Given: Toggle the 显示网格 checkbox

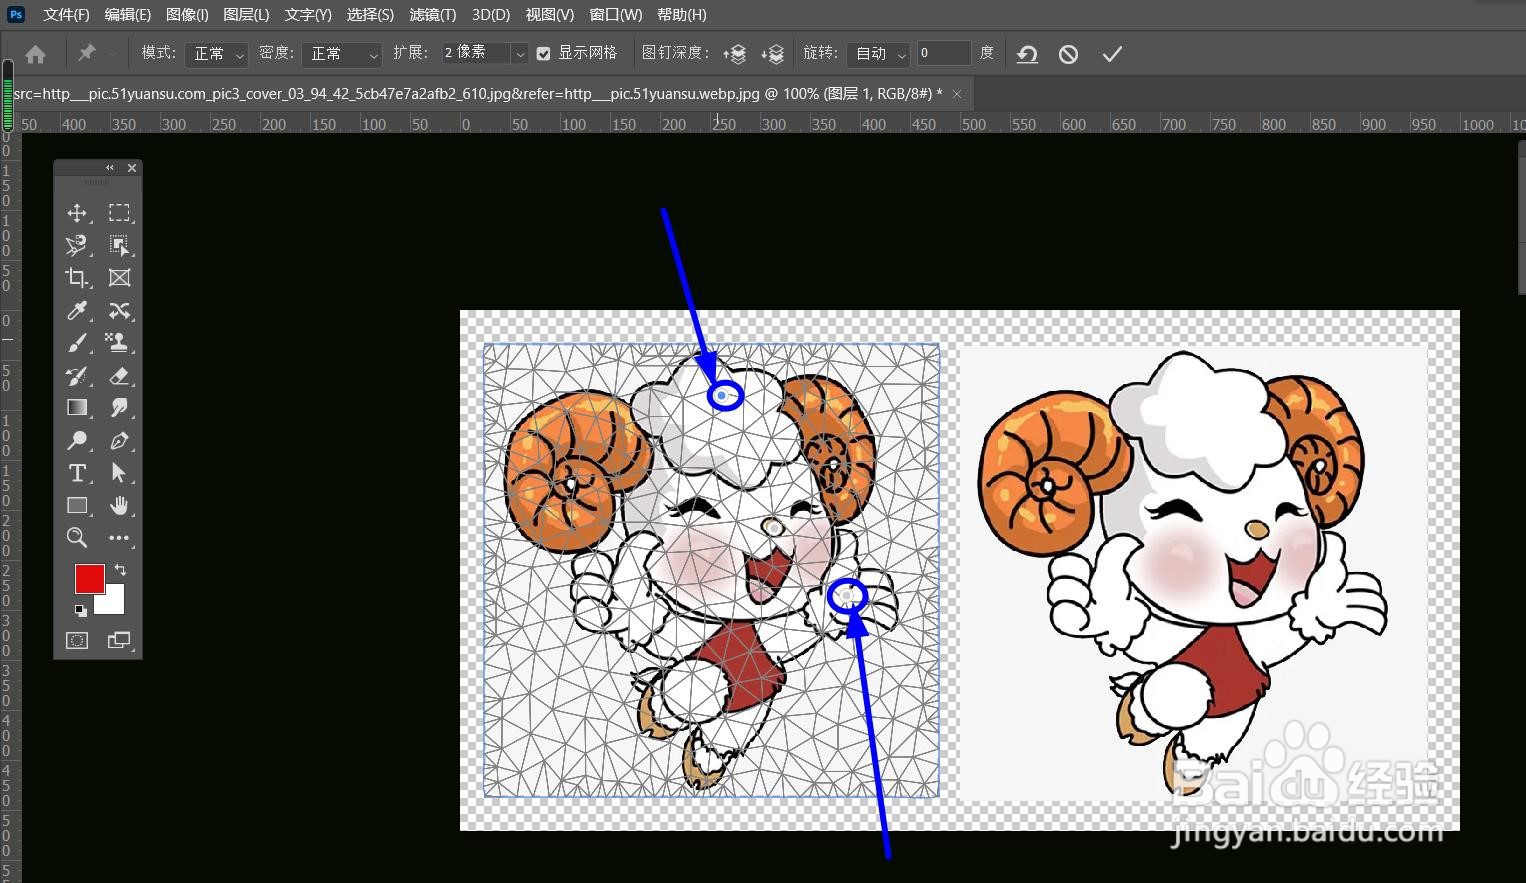Looking at the screenshot, I should coord(543,54).
